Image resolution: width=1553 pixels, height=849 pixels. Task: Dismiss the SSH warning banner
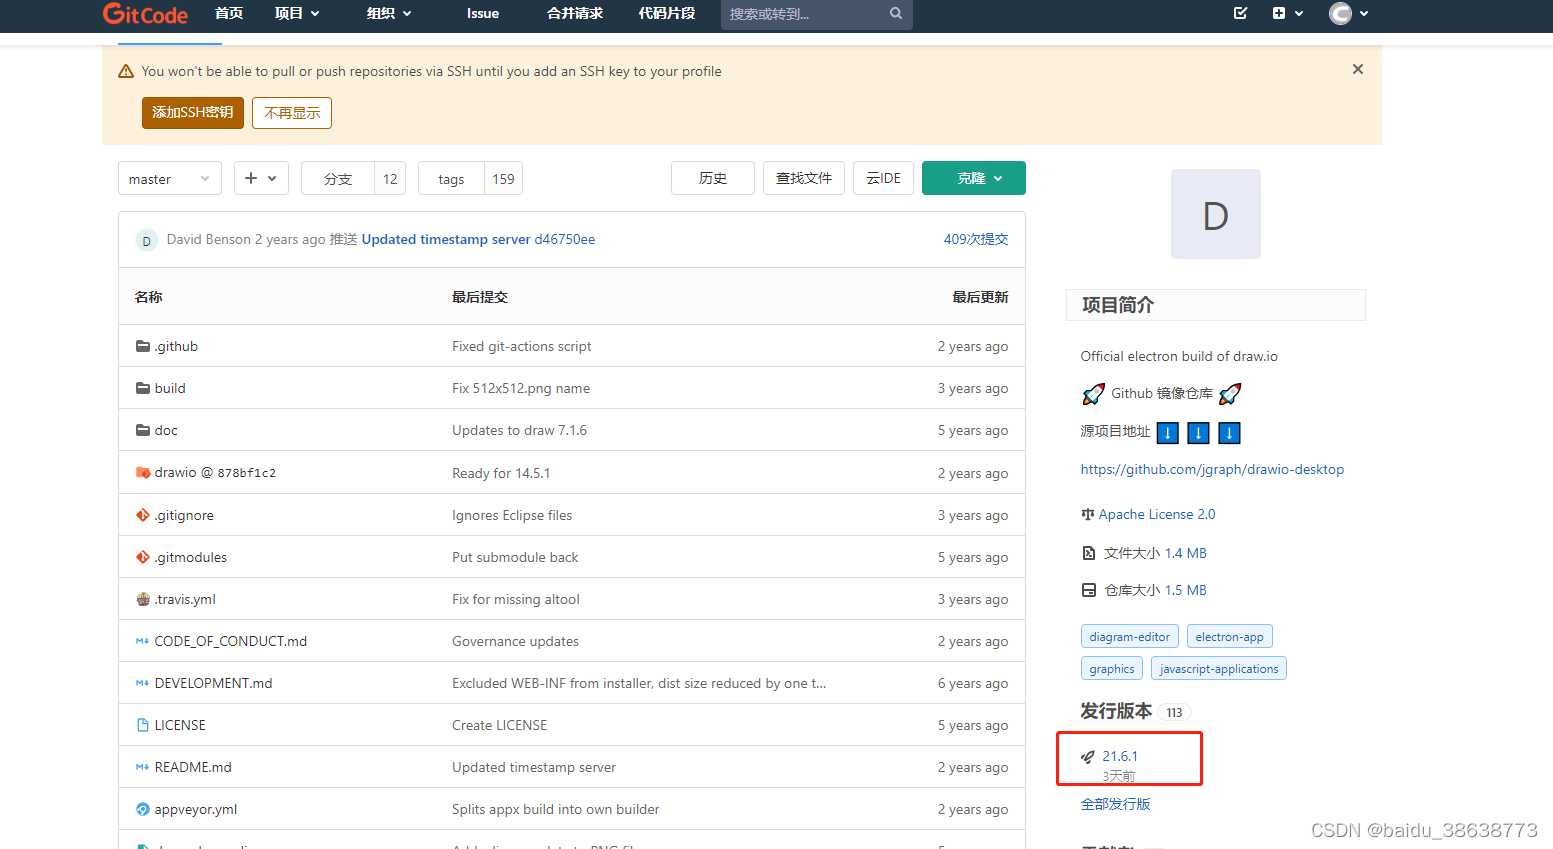1357,69
